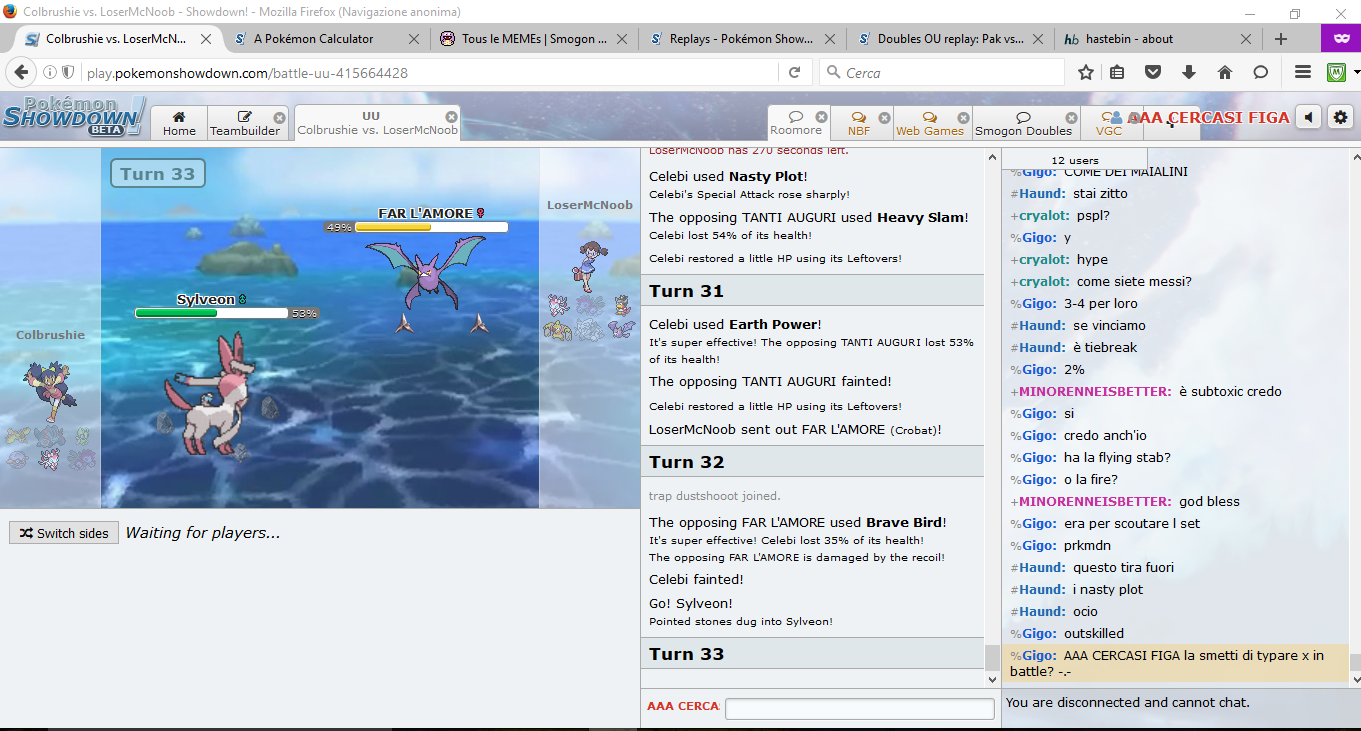
Task: Open the site information icon in the address bar
Action: point(50,73)
